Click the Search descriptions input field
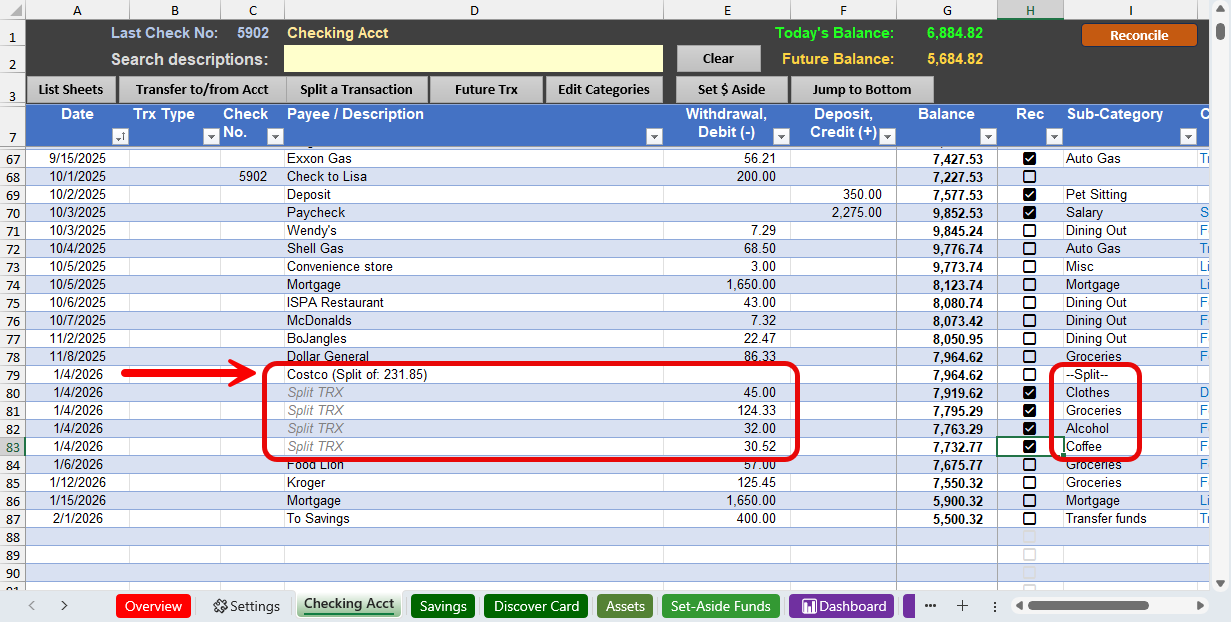Screen dimensions: 1231x622 pyautogui.click(x=473, y=59)
